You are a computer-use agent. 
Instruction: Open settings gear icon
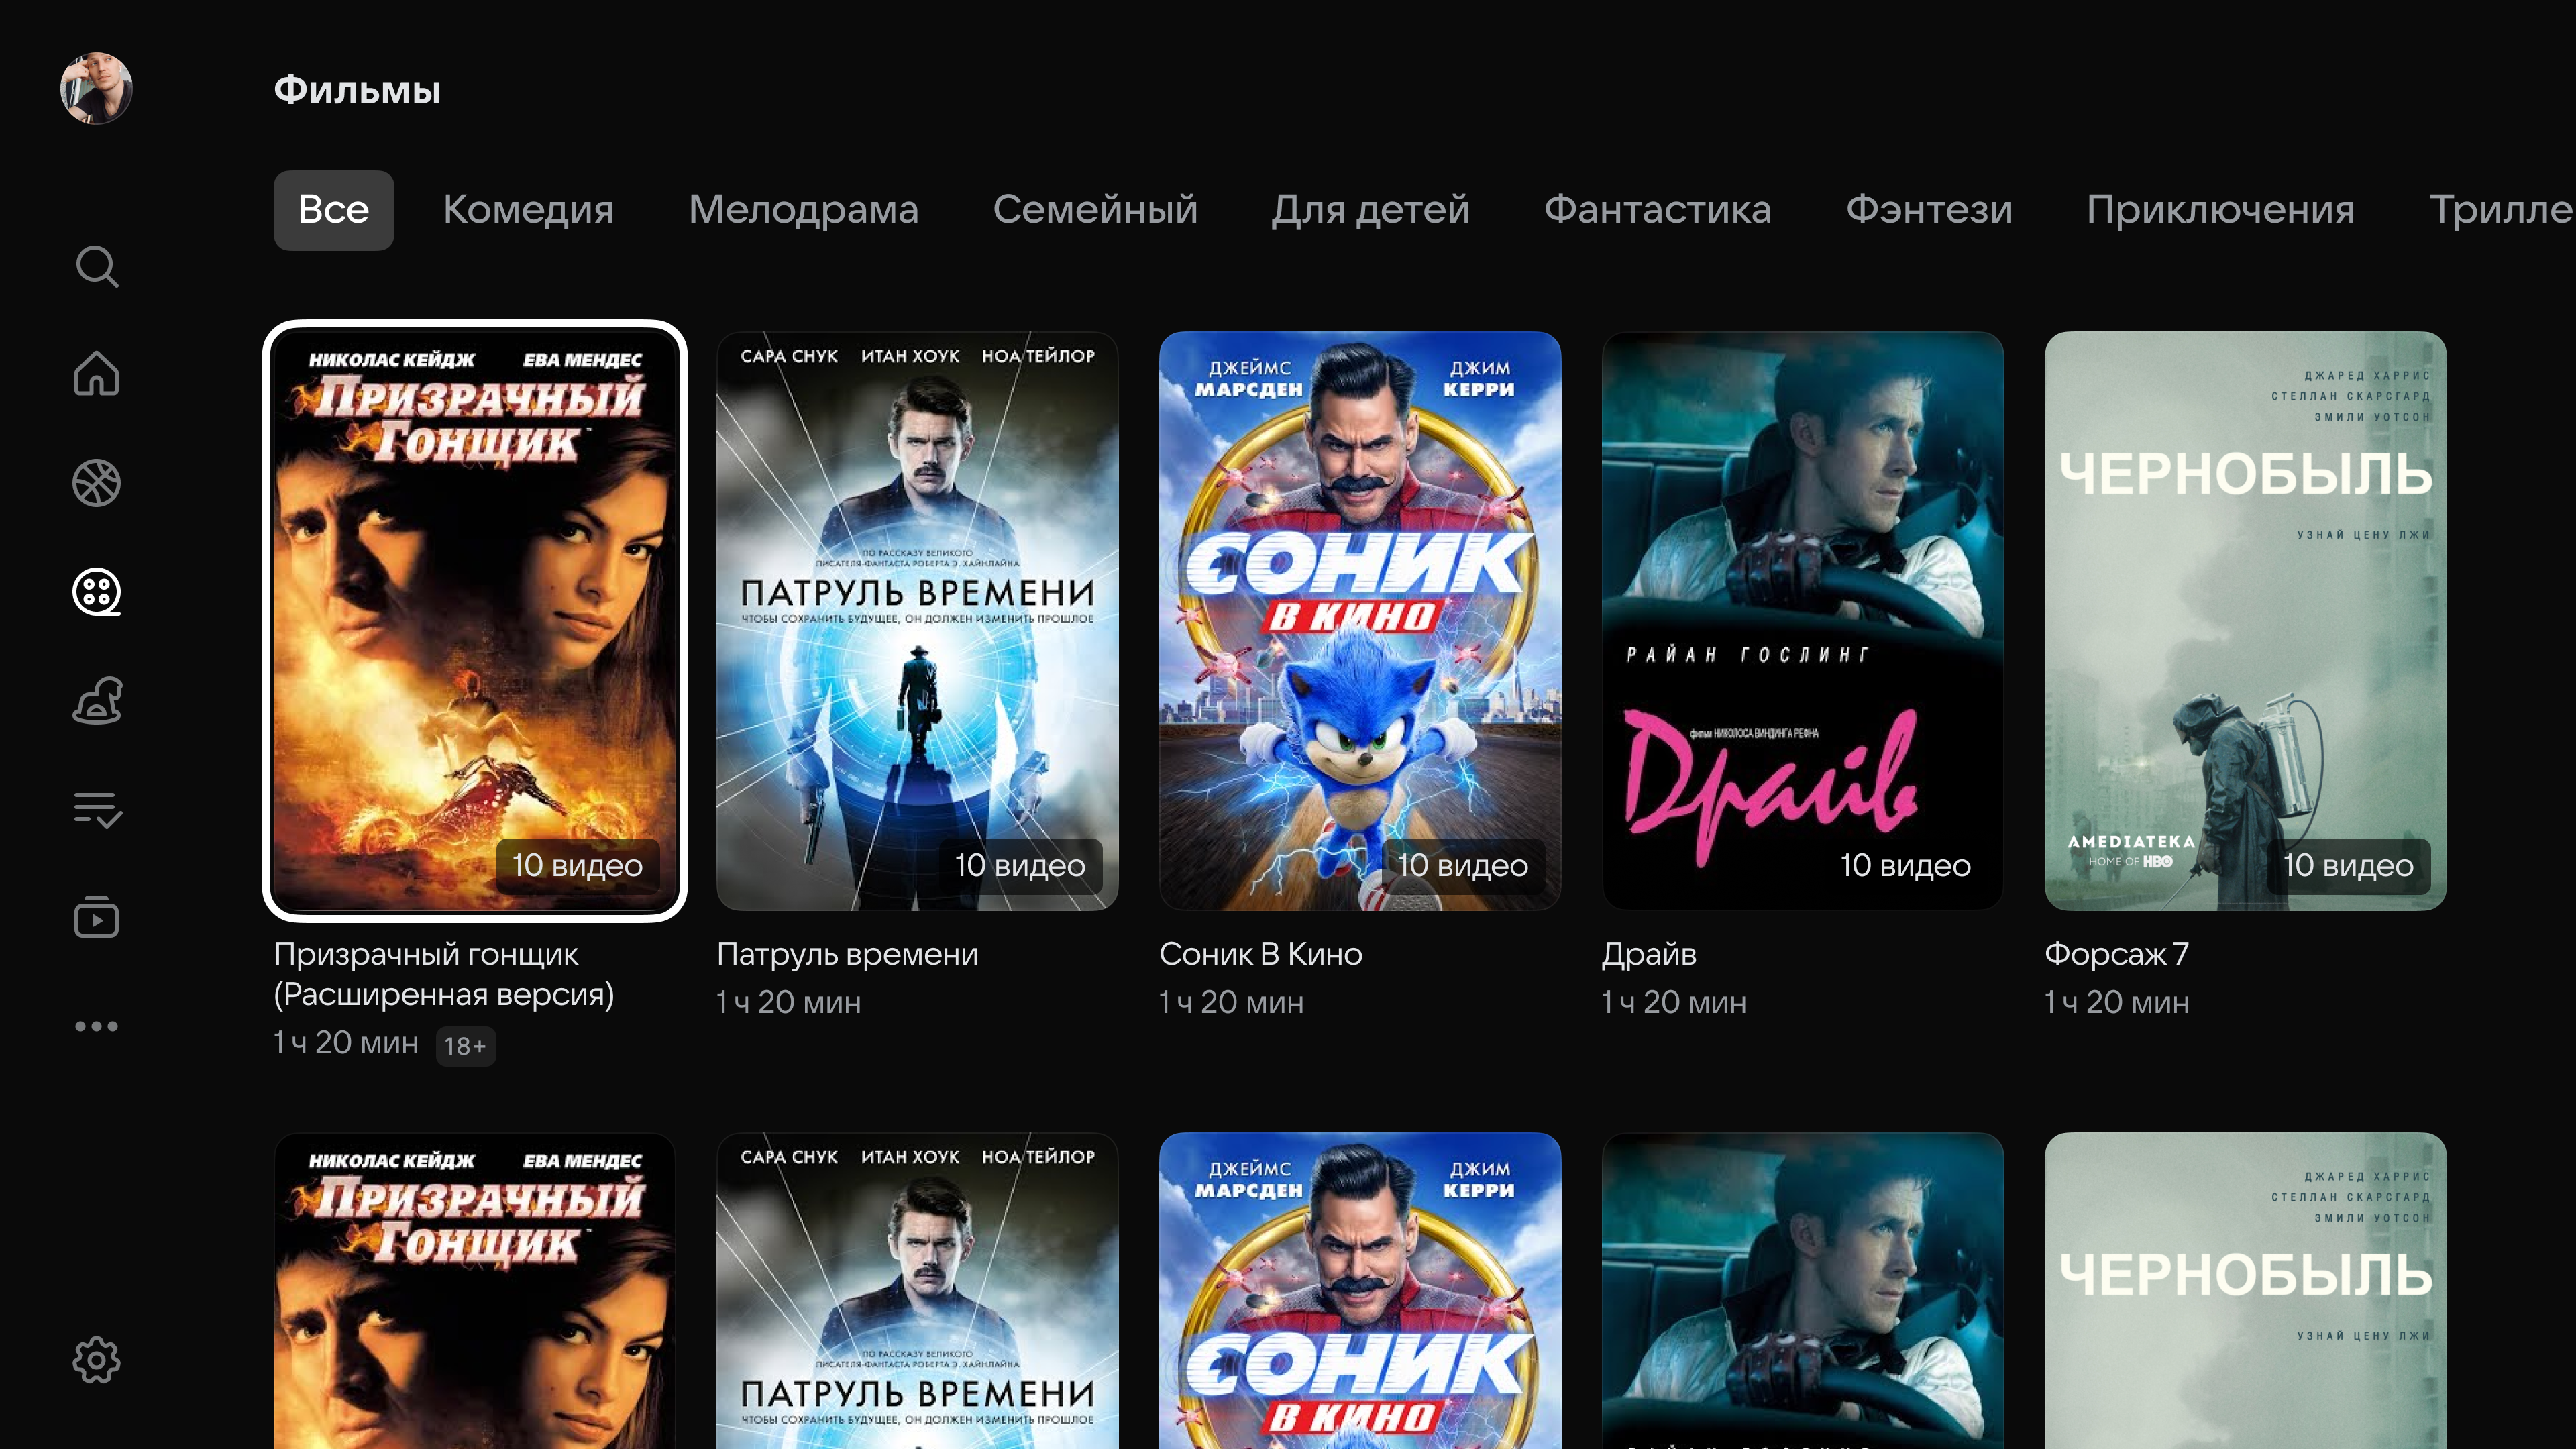coord(97,1360)
